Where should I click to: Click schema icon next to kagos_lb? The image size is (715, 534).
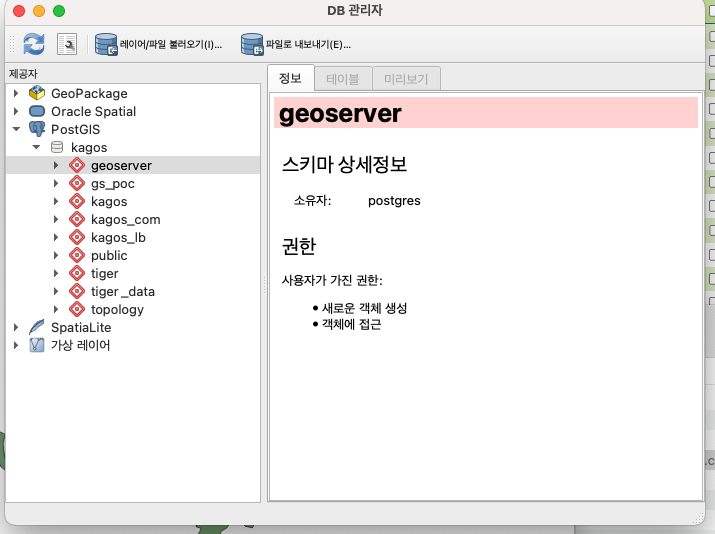(77, 237)
